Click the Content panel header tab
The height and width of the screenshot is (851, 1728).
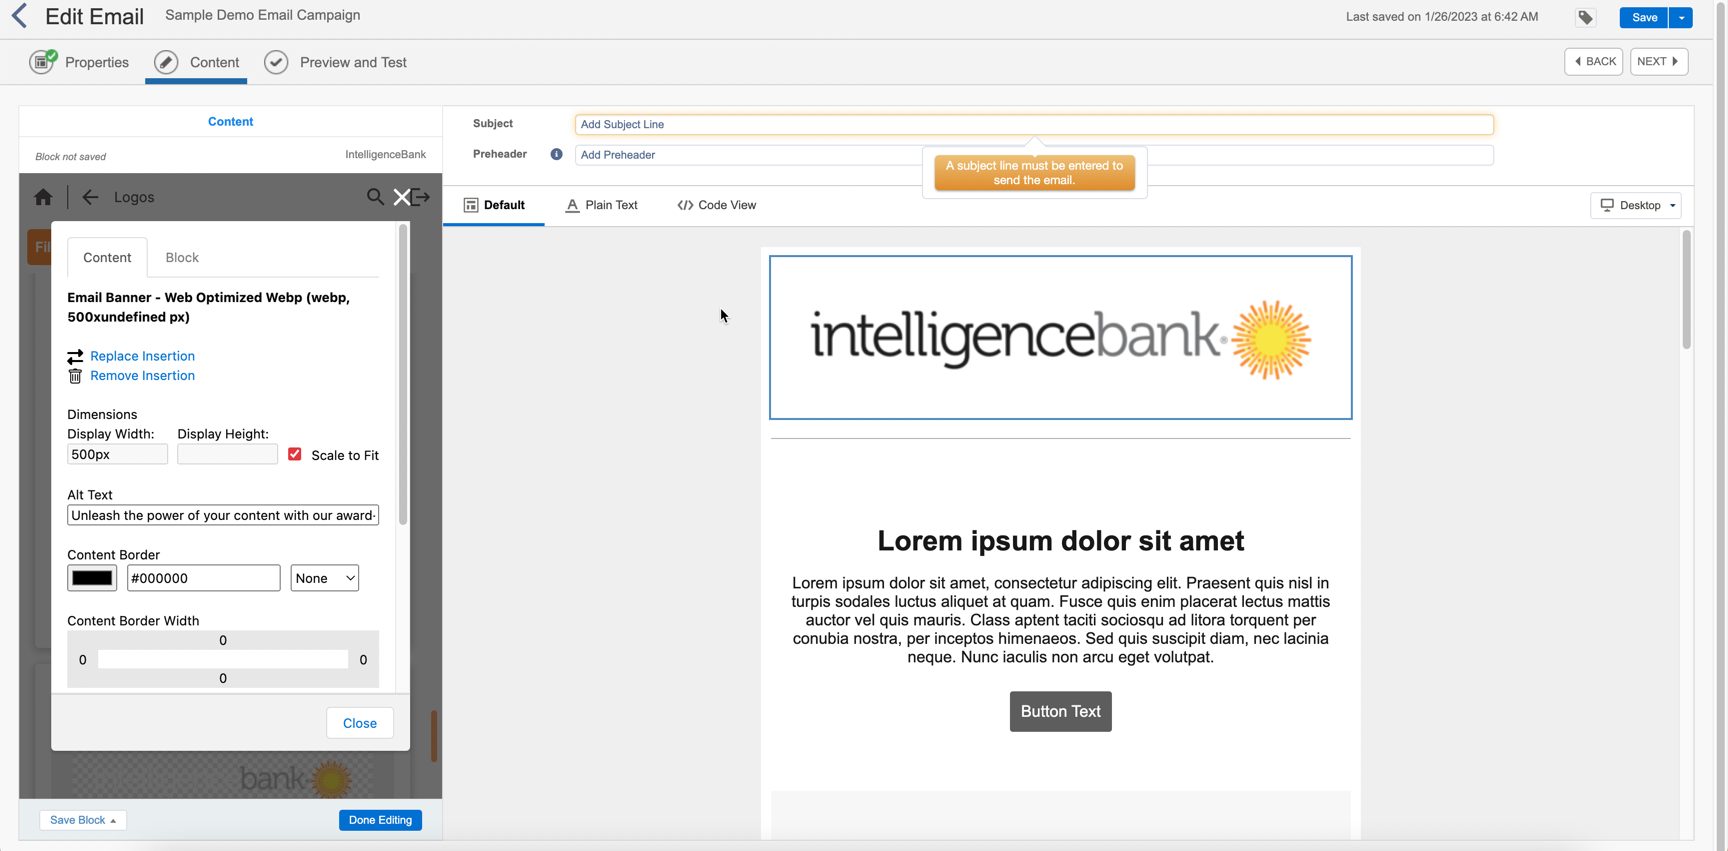tap(230, 122)
